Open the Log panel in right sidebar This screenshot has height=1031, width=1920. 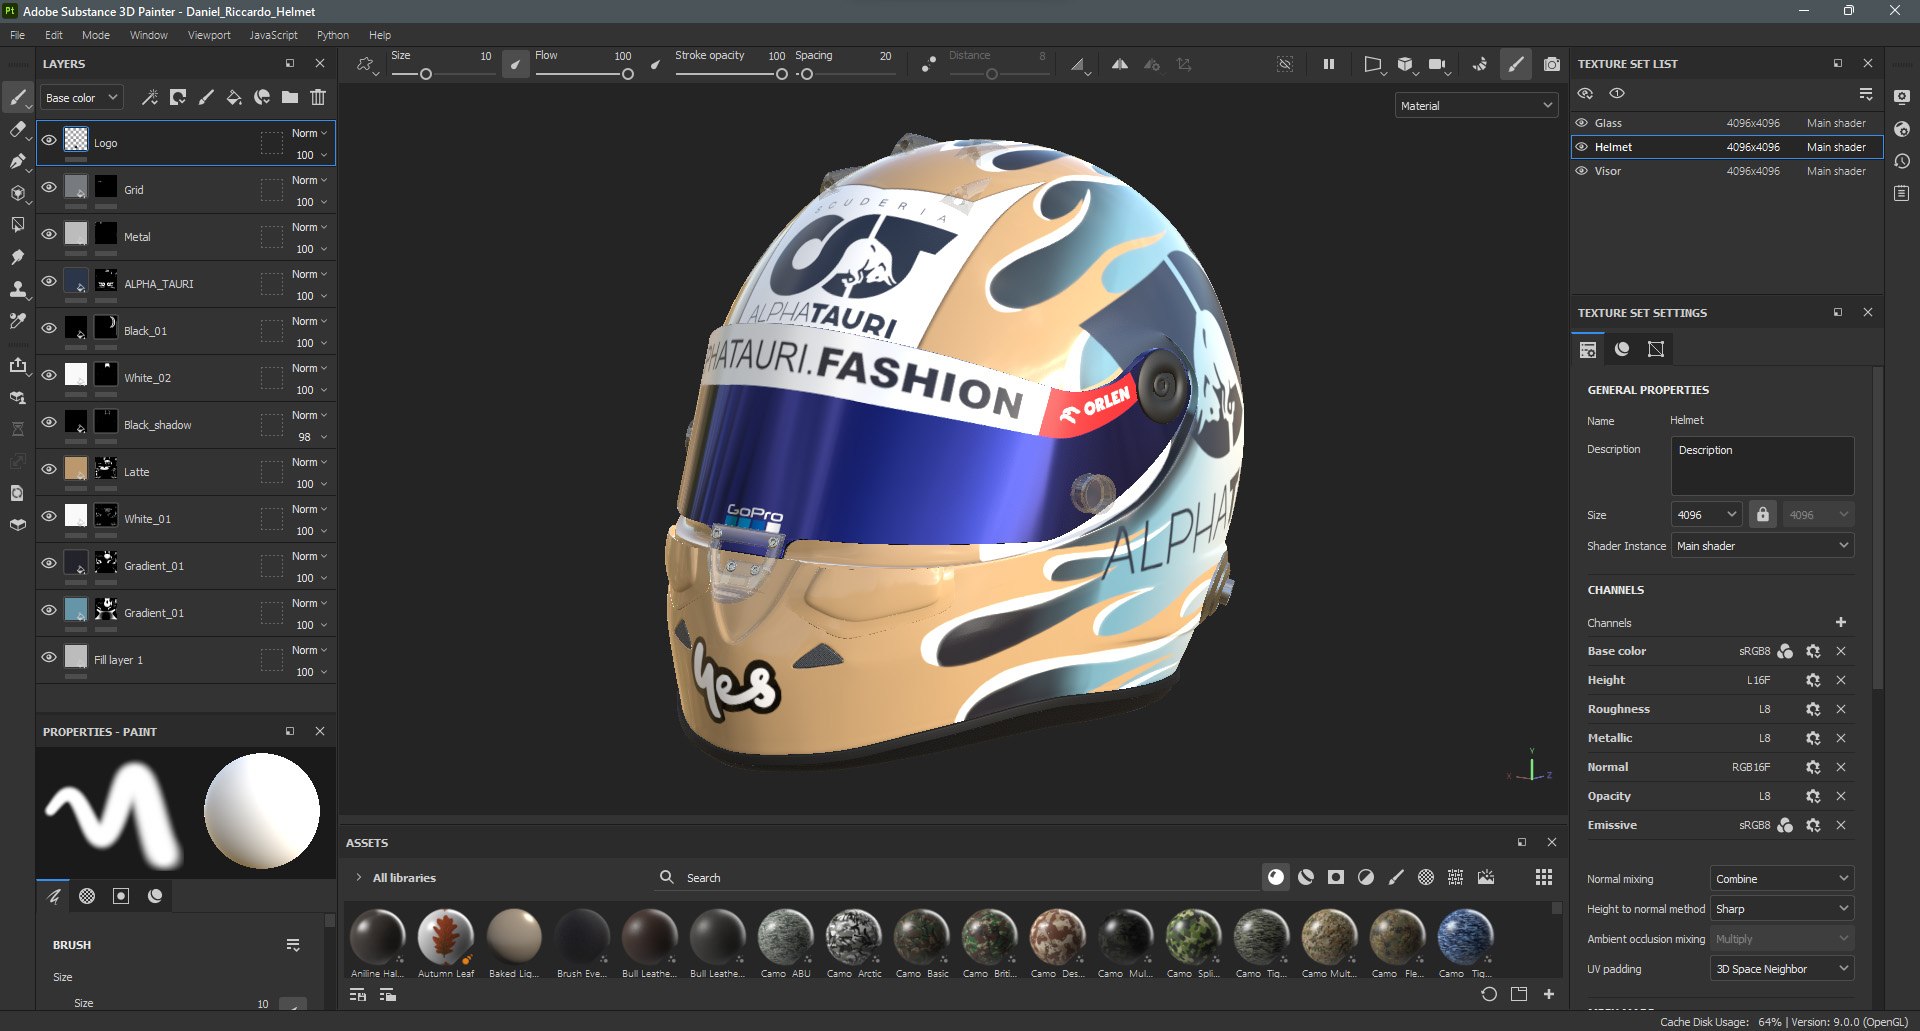point(1902,193)
